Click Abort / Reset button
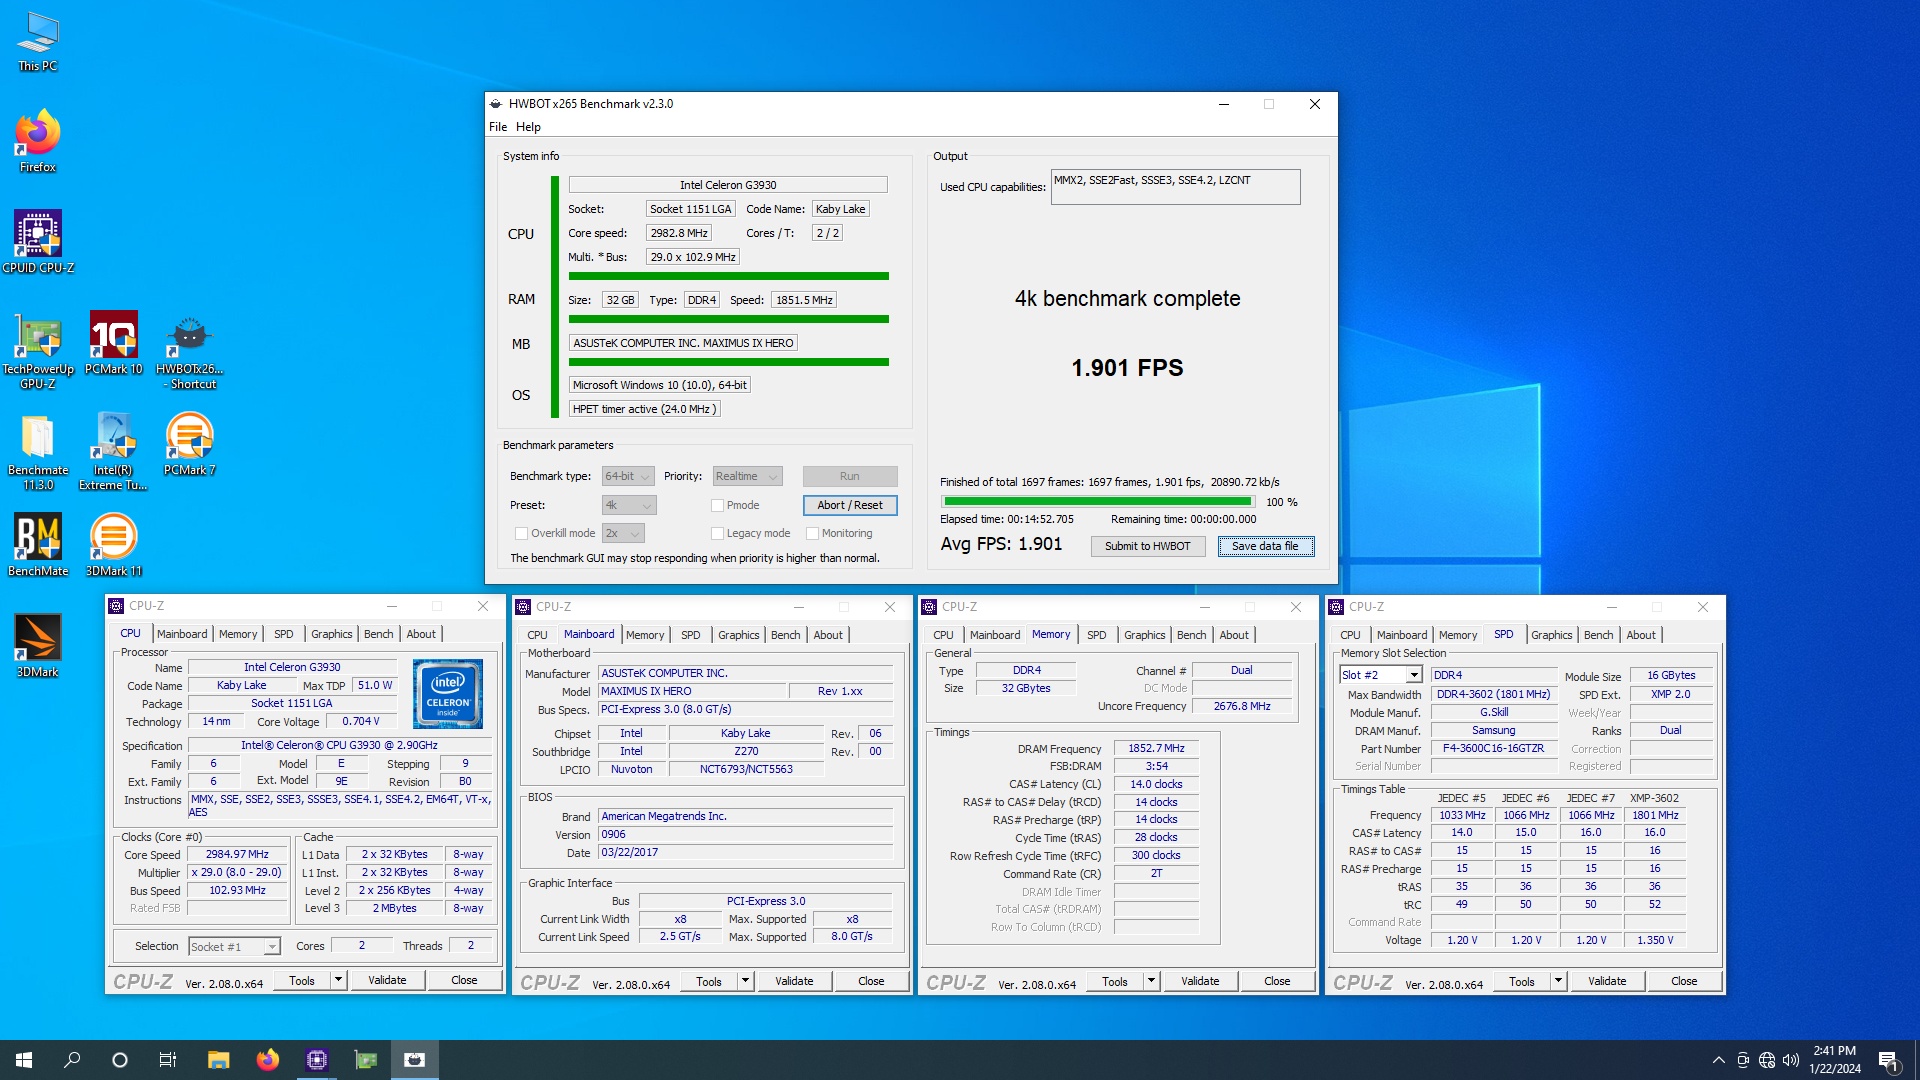 [850, 506]
